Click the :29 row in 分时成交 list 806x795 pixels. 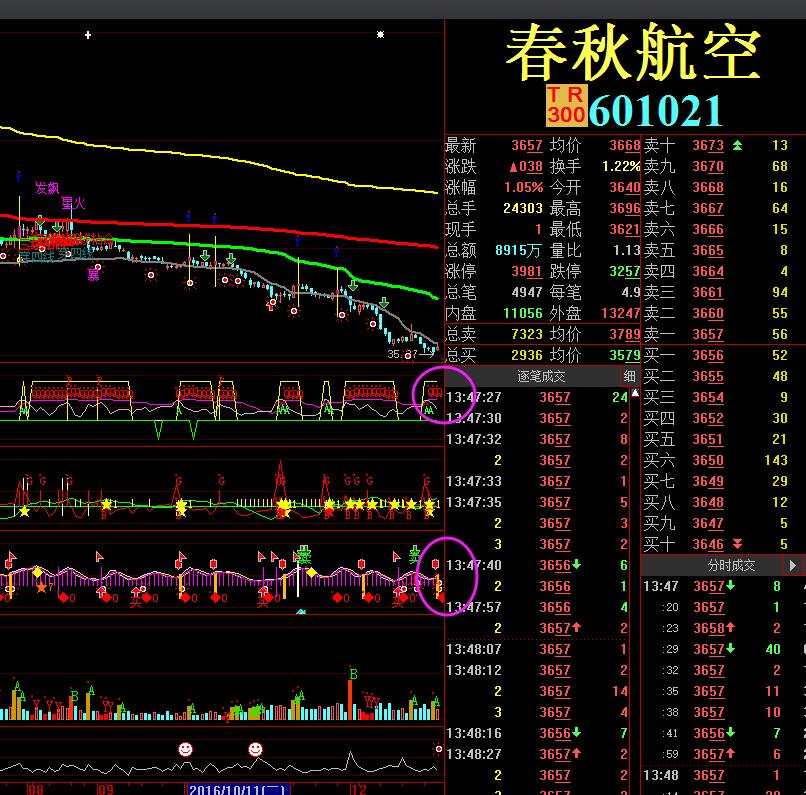pyautogui.click(x=724, y=649)
